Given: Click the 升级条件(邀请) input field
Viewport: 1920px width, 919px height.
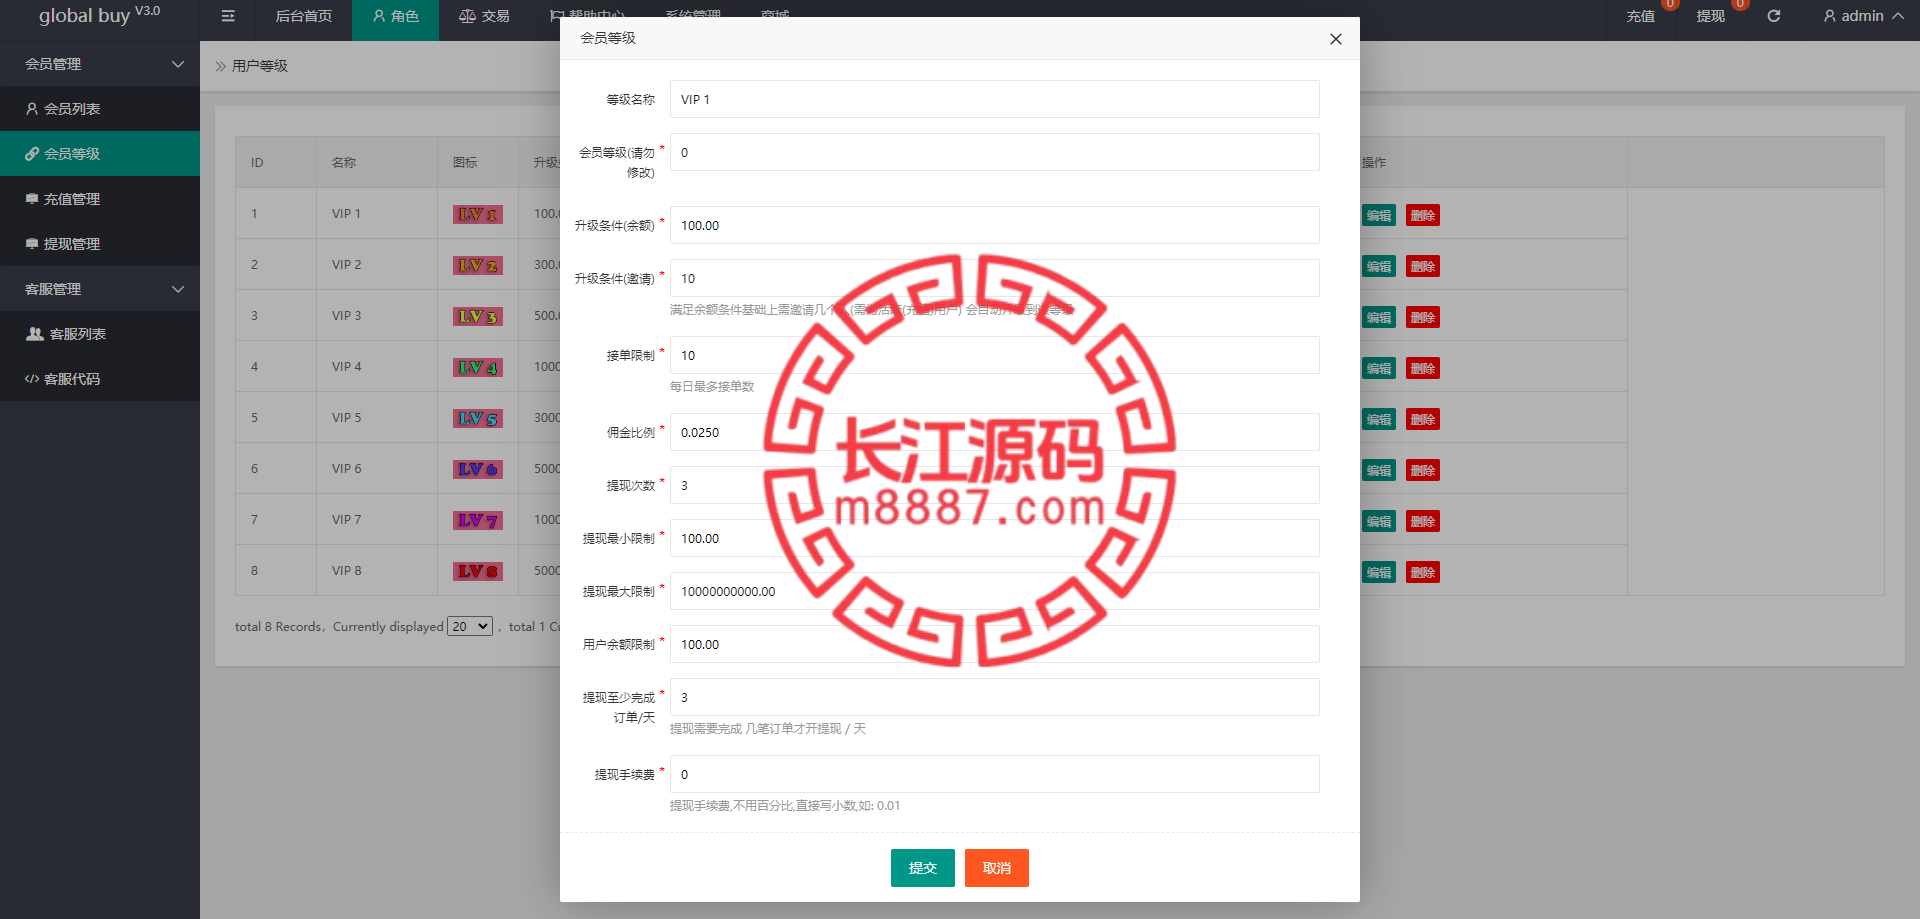Looking at the screenshot, I should [x=995, y=278].
